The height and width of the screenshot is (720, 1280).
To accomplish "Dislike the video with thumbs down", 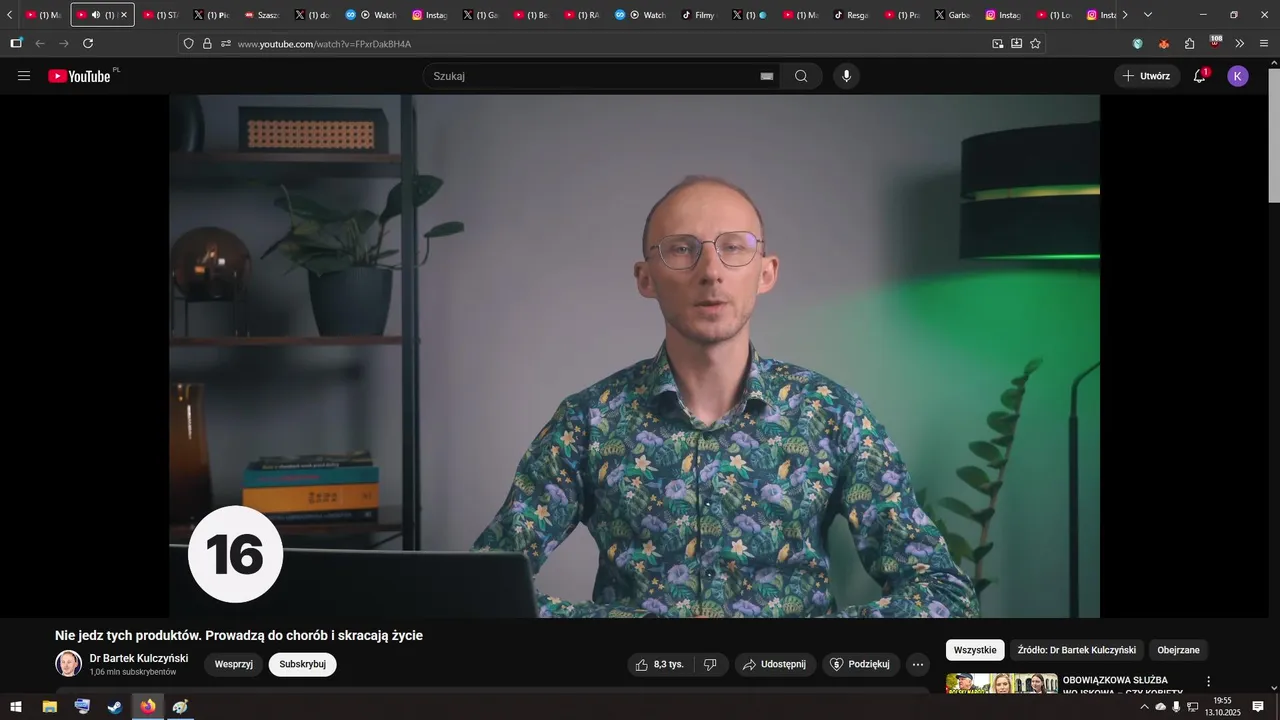I will (710, 664).
